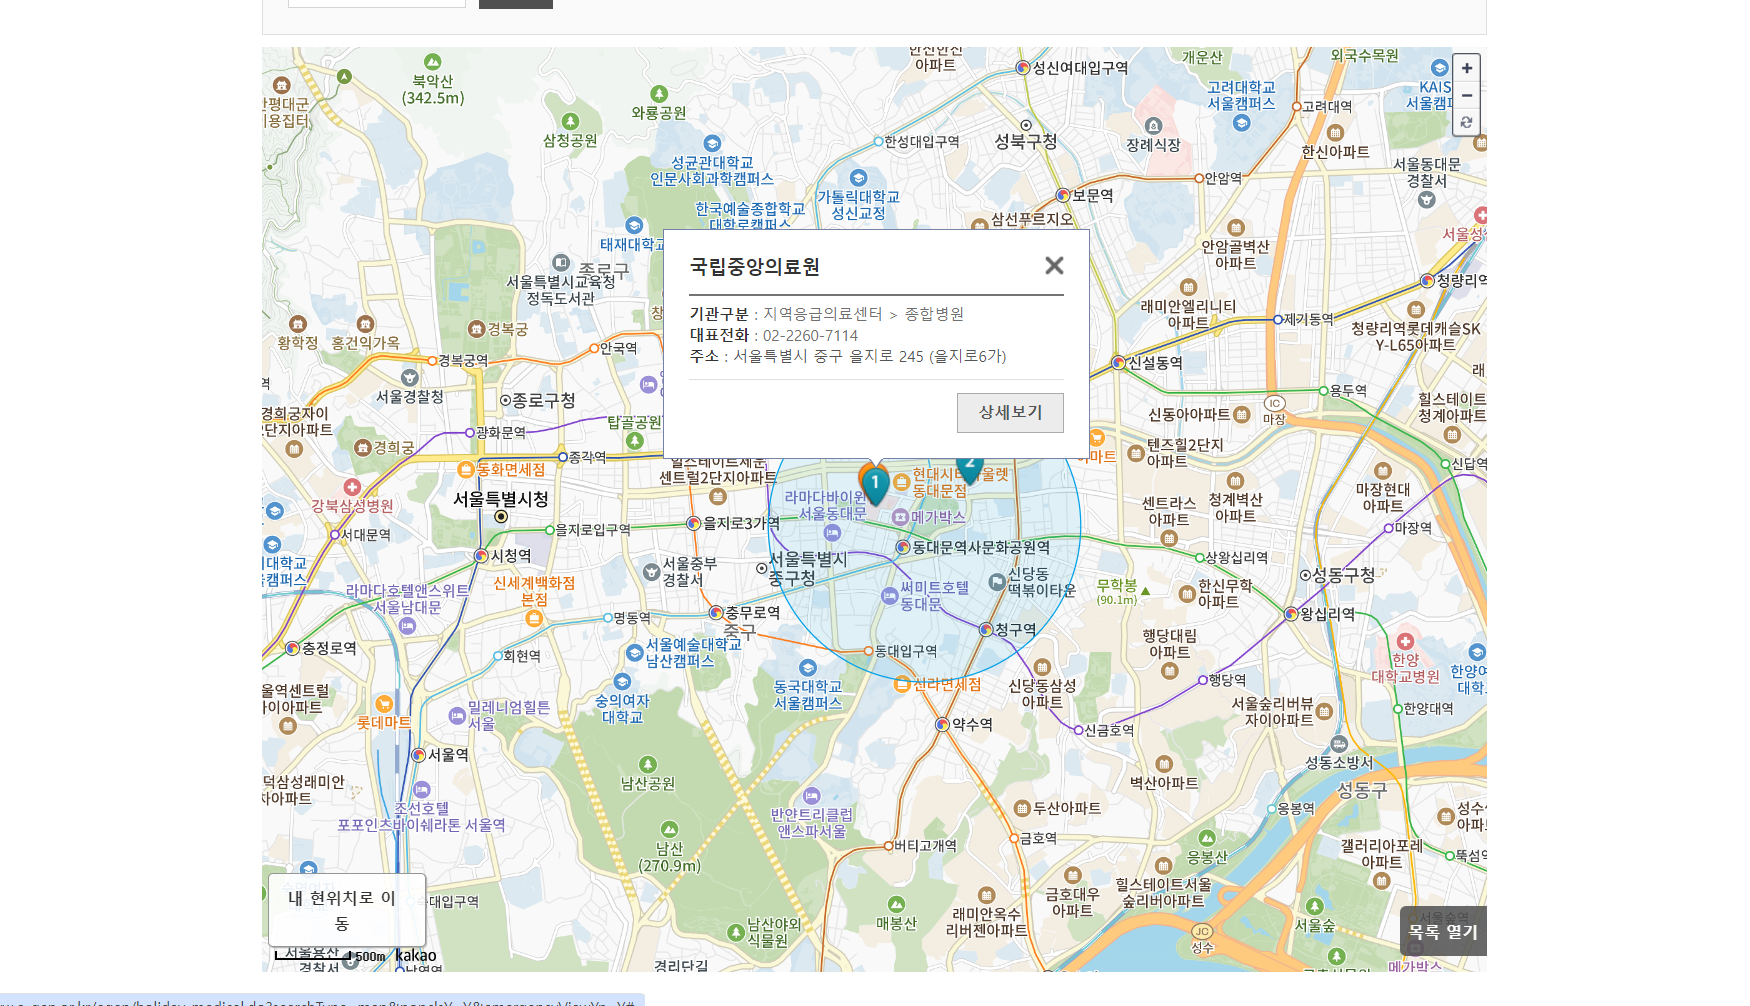Click the 고려대학교 서울캠퍼스 university icon
Screen dimensions: 1750x1006
(1241, 122)
